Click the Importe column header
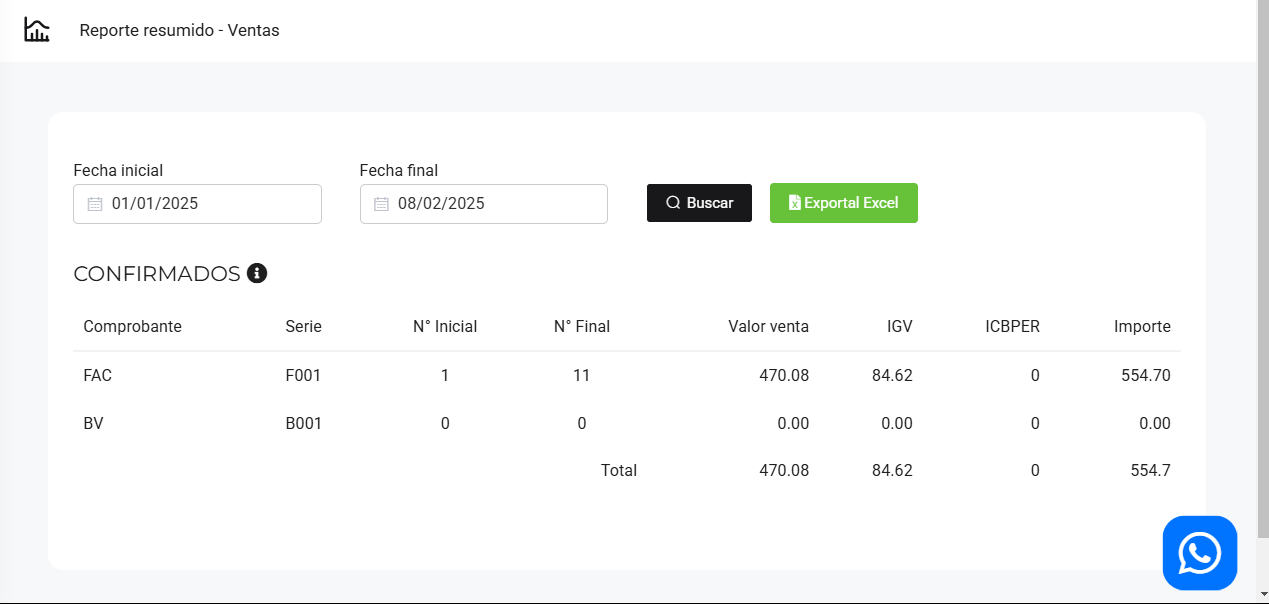The width and height of the screenshot is (1269, 604). pyautogui.click(x=1142, y=326)
